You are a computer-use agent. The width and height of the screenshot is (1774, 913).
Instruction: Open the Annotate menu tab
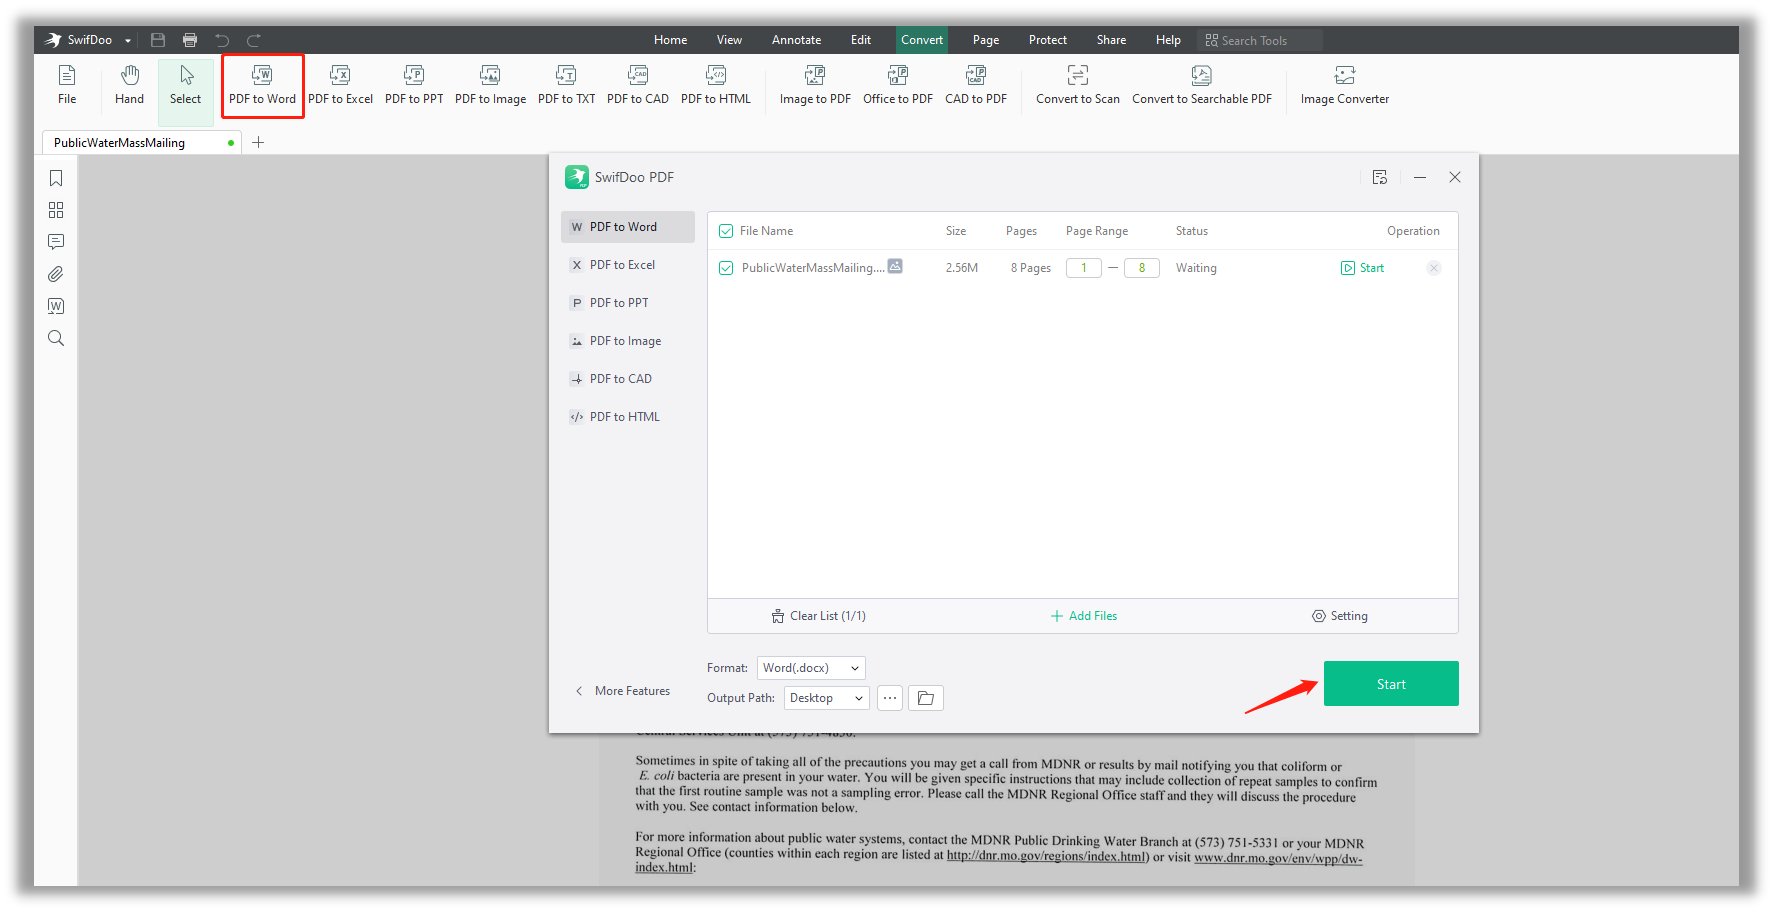click(796, 40)
